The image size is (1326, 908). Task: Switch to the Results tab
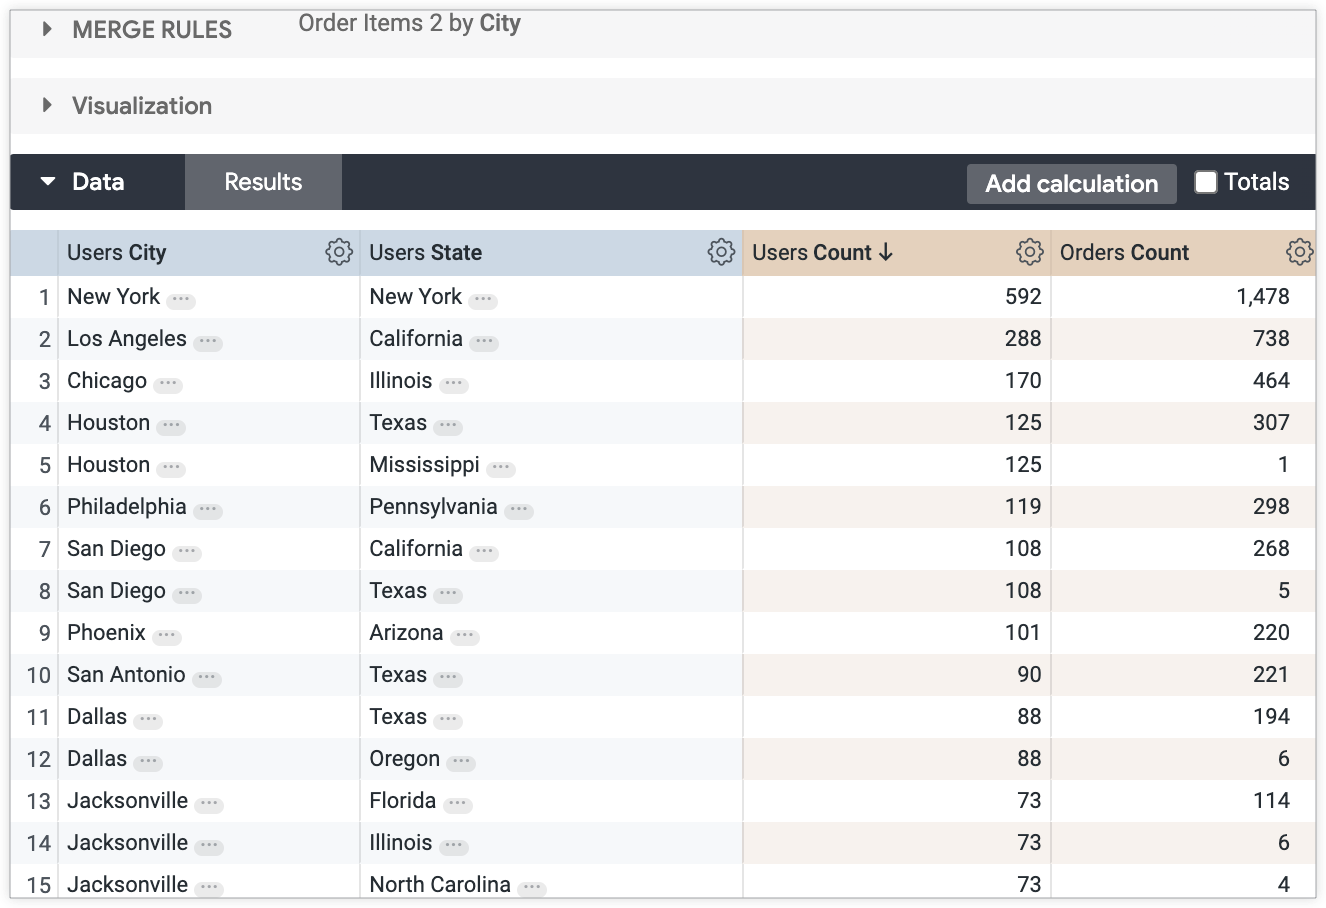click(x=262, y=181)
